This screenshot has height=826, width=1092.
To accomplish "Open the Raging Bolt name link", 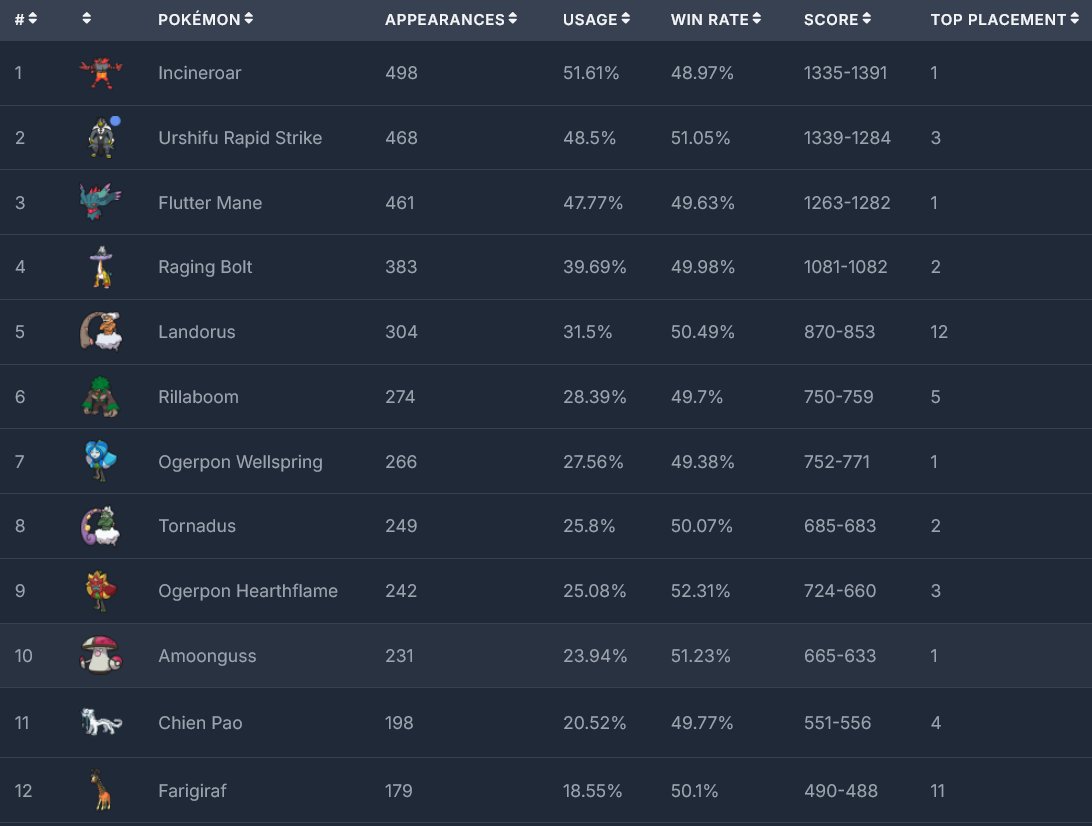I will click(205, 267).
